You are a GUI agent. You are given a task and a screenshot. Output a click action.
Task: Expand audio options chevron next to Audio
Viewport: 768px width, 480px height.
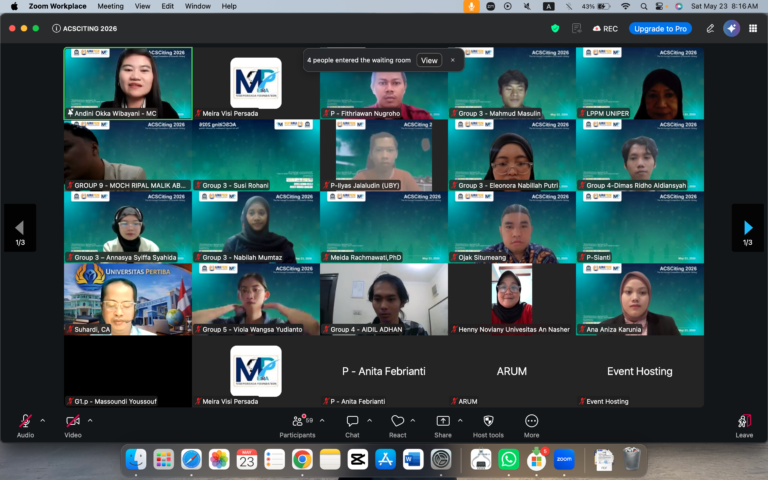pos(43,421)
